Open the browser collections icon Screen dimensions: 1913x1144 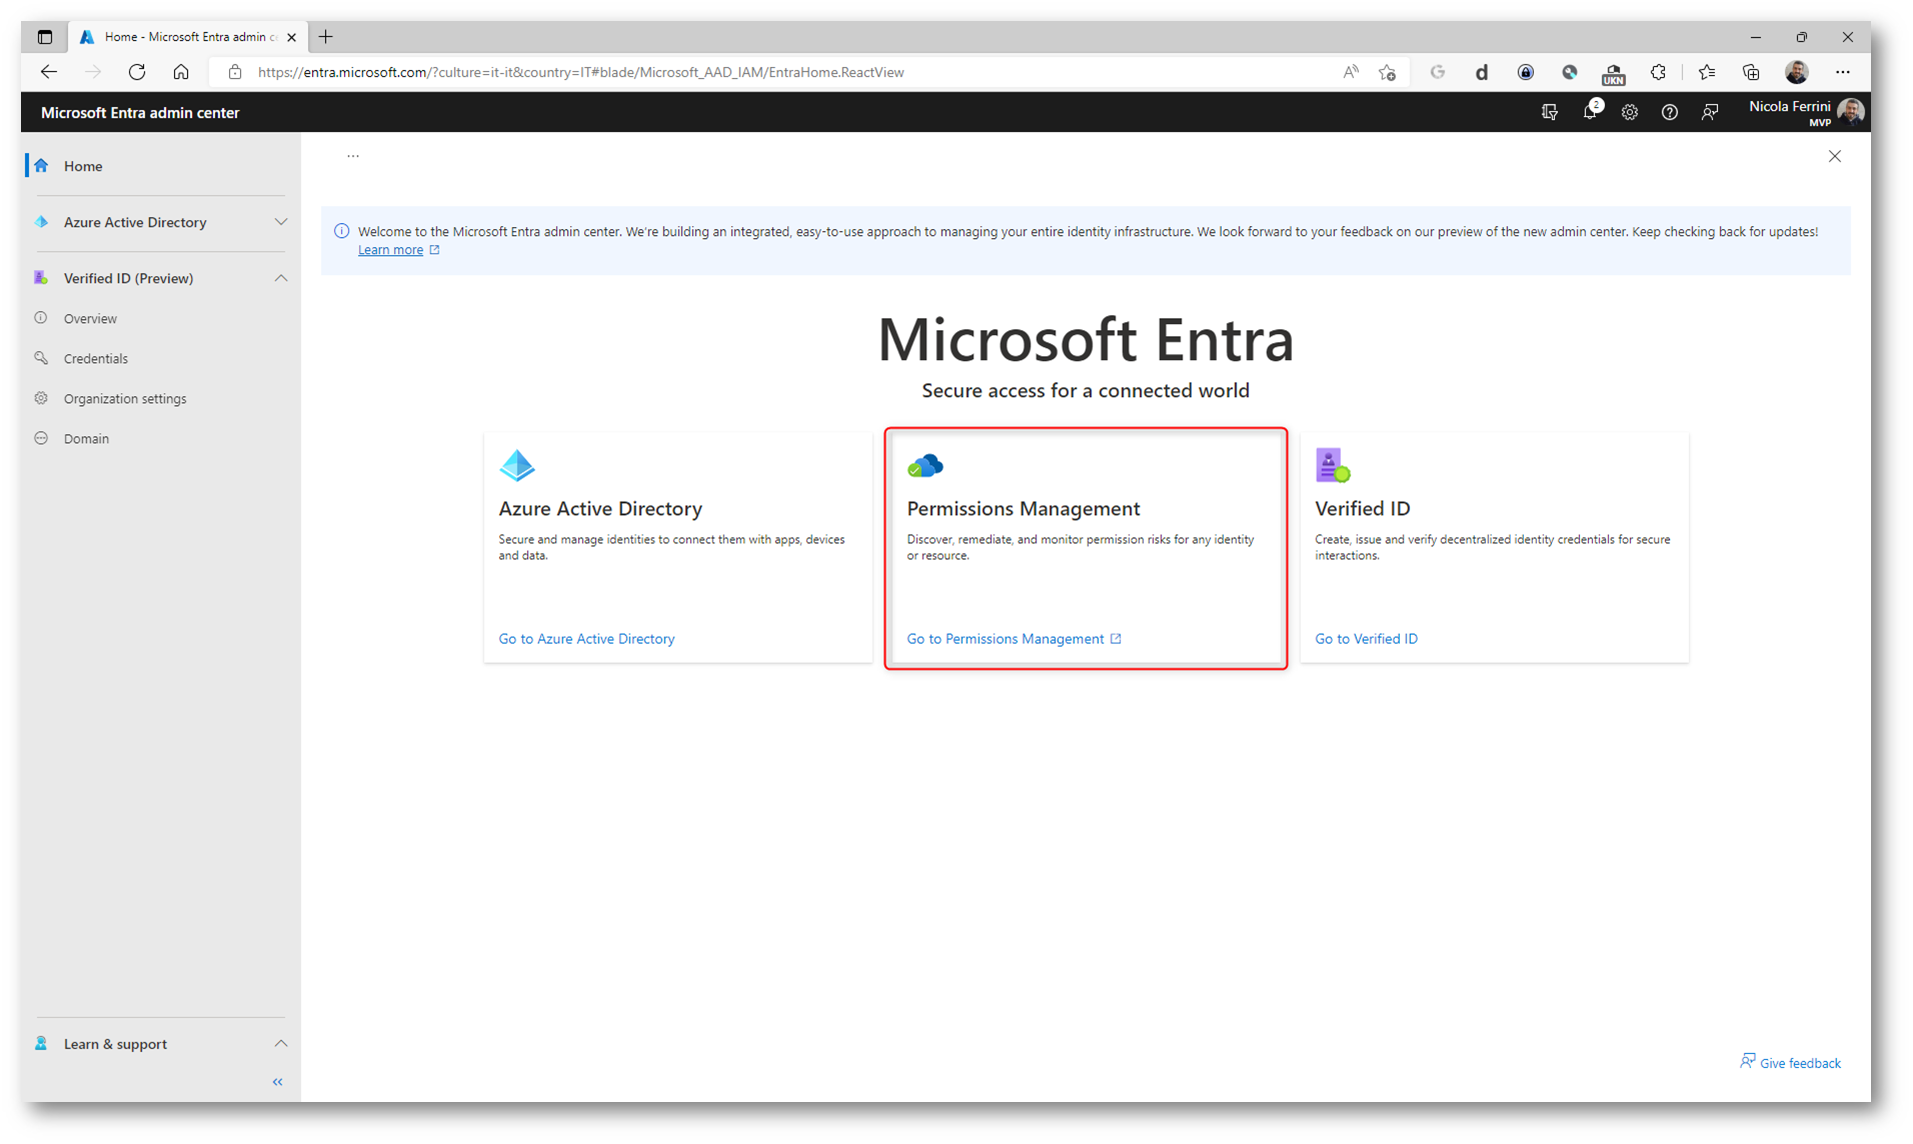[1750, 72]
